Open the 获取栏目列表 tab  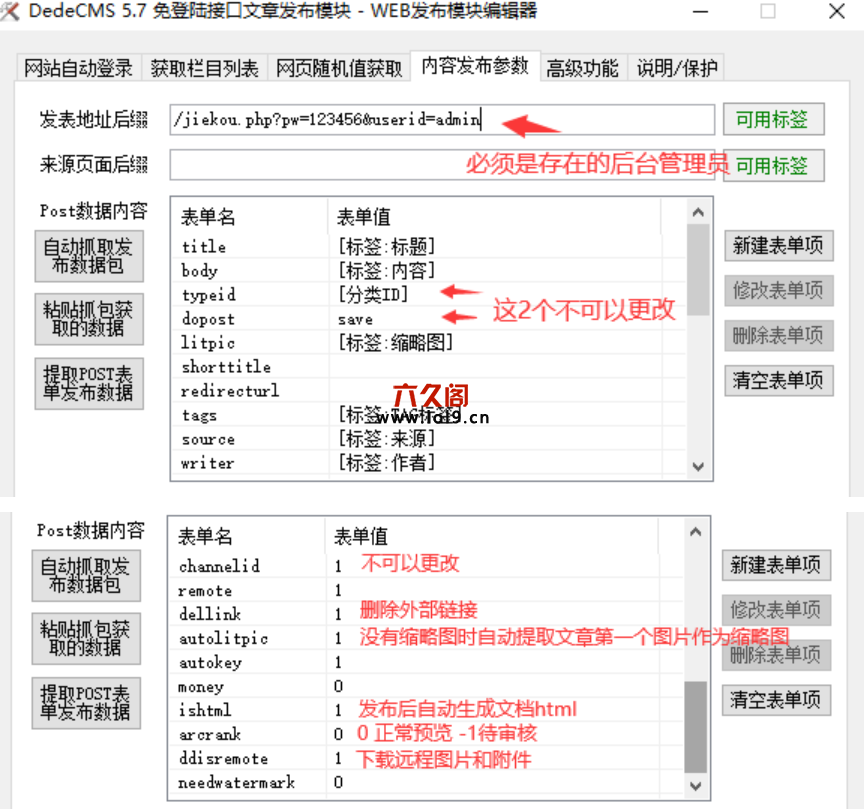coord(204,68)
